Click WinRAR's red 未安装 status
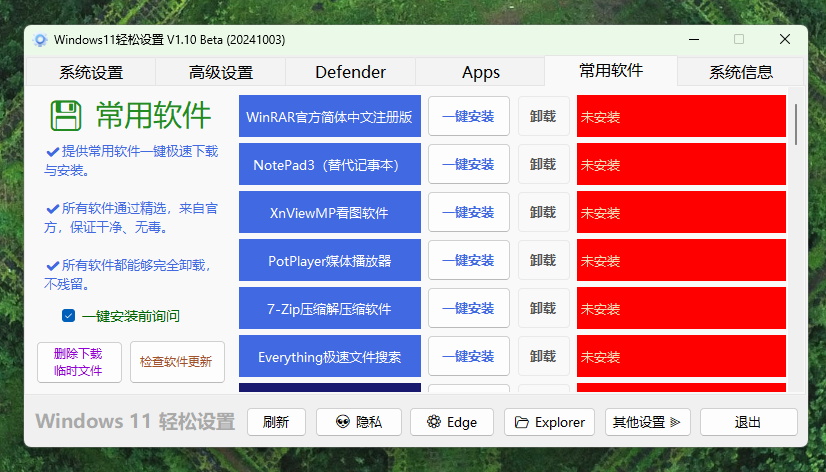This screenshot has width=826, height=472. (x=681, y=116)
